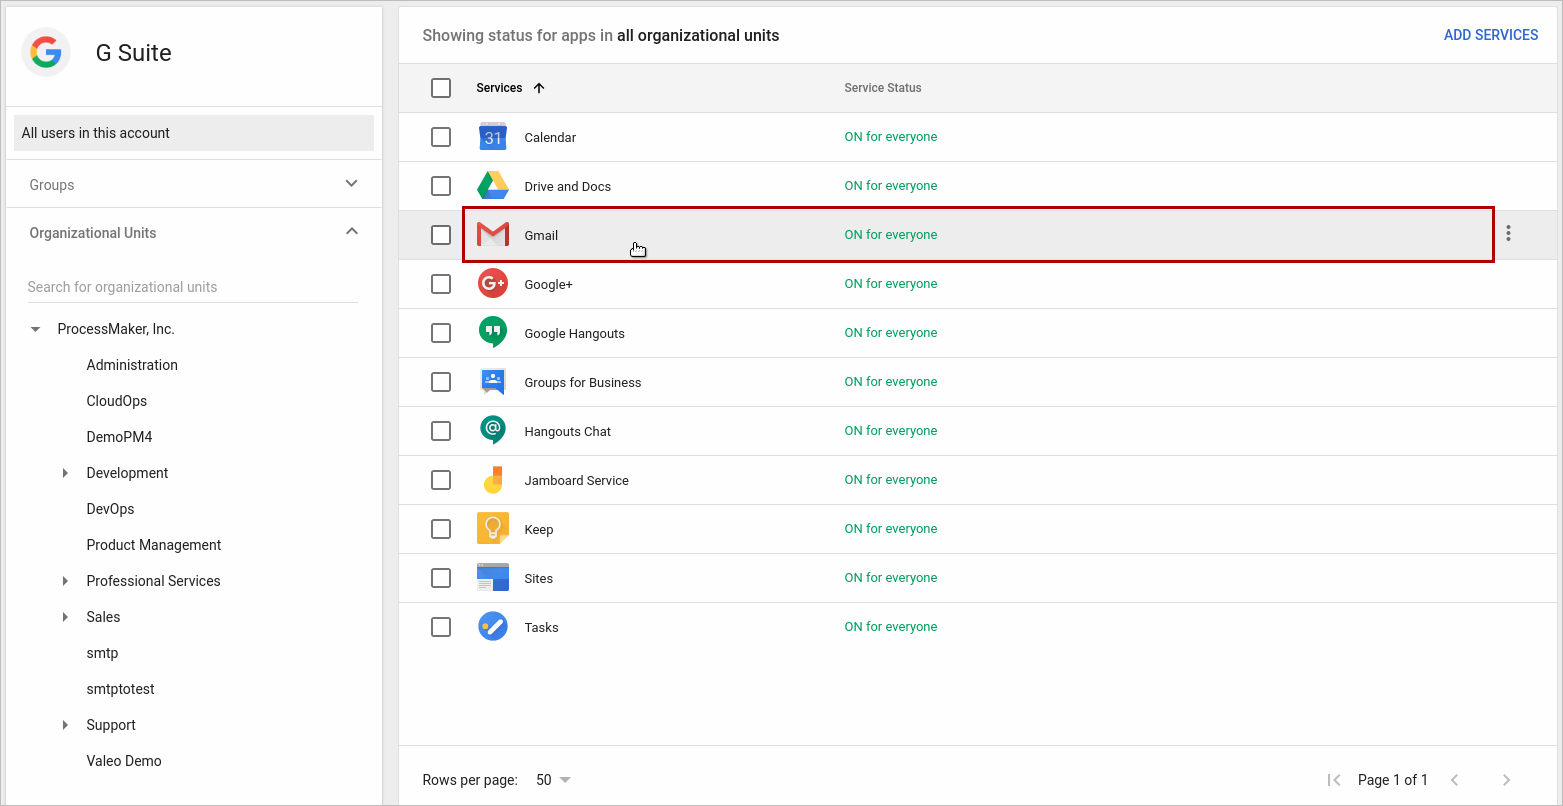Click Keep's ON for everyone status
Screen dimensions: 1563x806
pyautogui.click(x=891, y=529)
